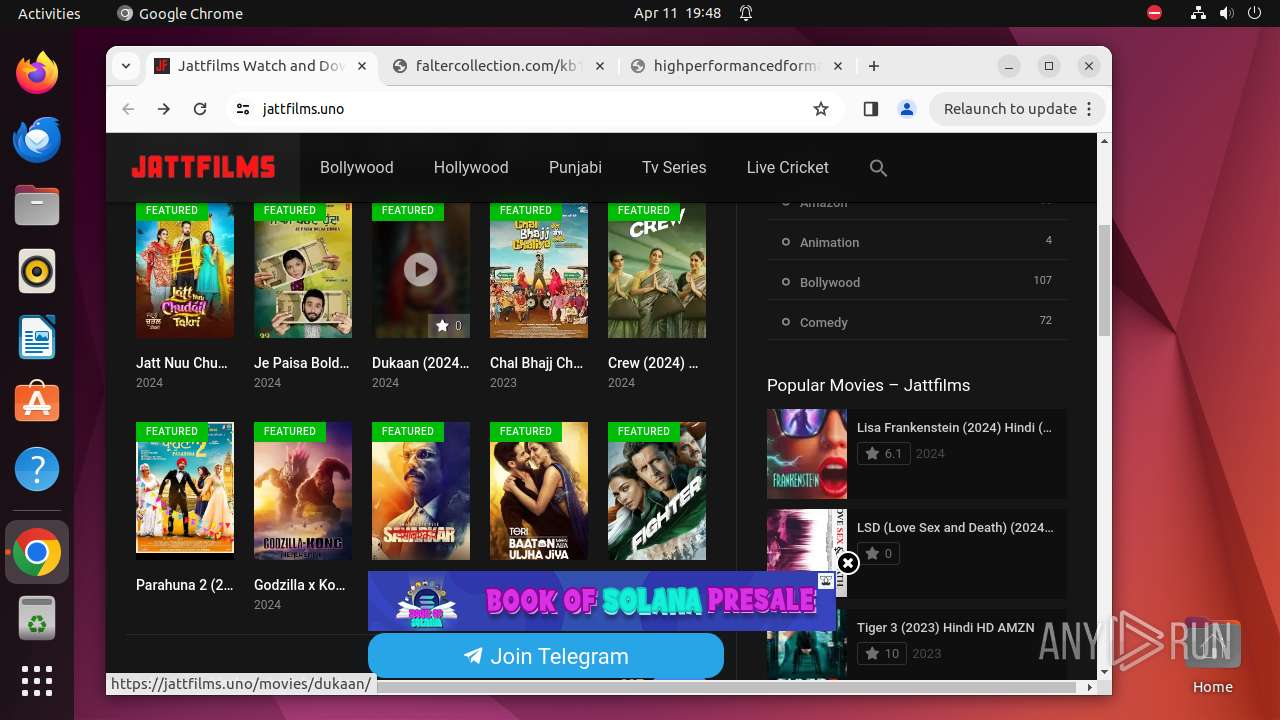
Task: Open Chrome tab search dropdown arrow
Action: coord(126,66)
